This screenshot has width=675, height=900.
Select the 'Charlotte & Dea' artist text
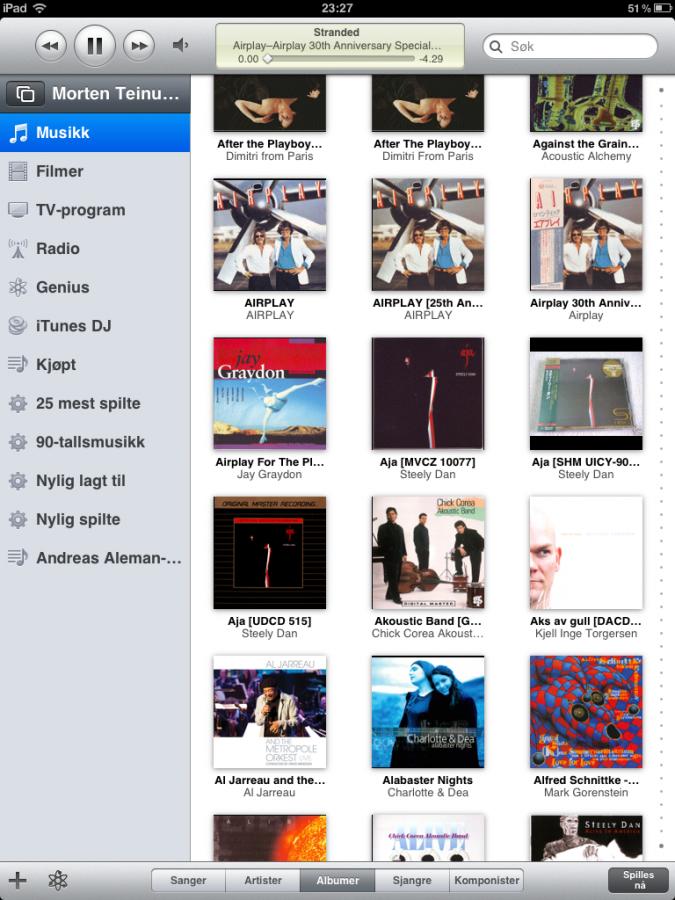(428, 792)
